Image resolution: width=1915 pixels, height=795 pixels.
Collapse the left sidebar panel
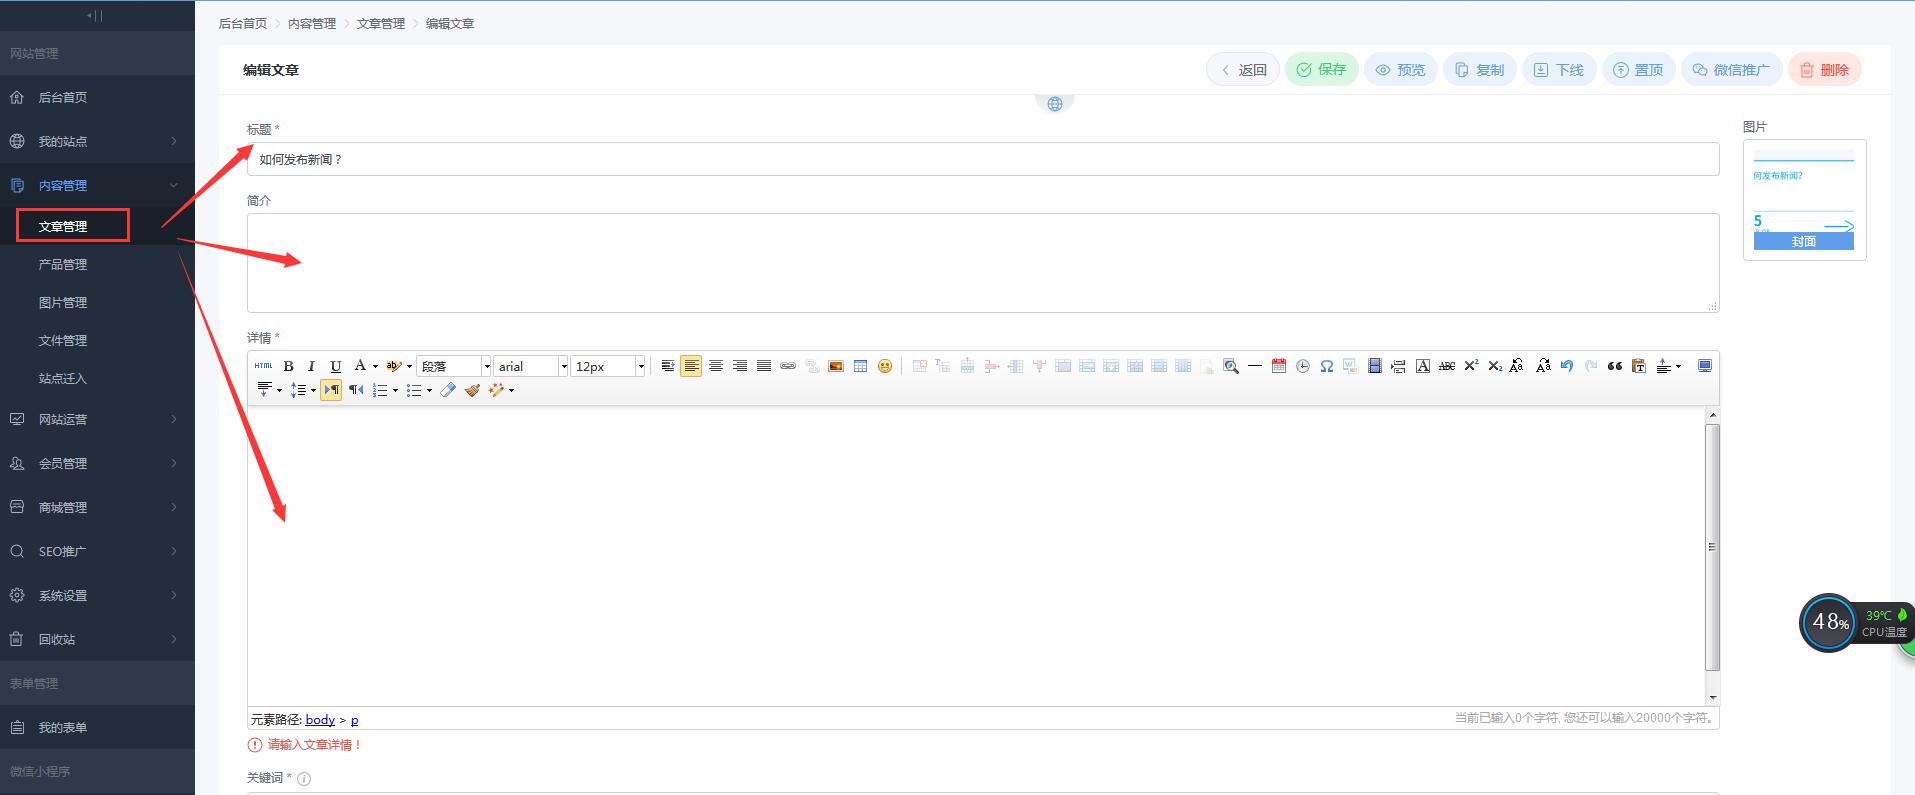[95, 15]
